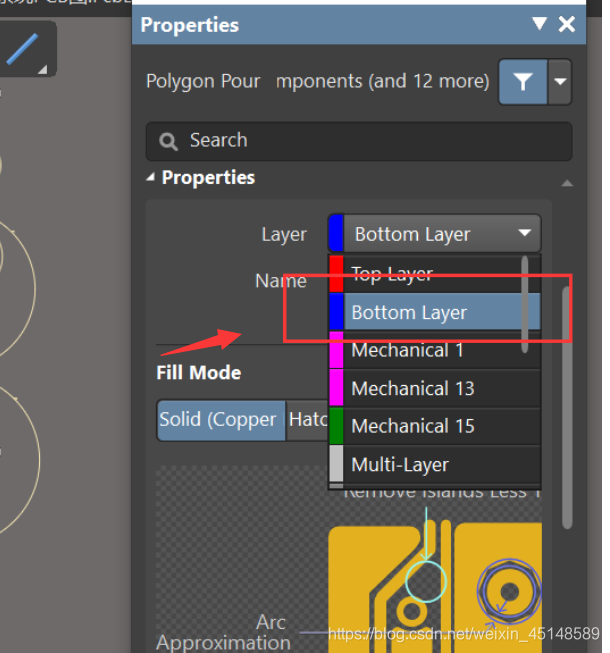Enable Solid (Copper) fill mode
Viewport: 610px width, 653px height.
pos(219,420)
